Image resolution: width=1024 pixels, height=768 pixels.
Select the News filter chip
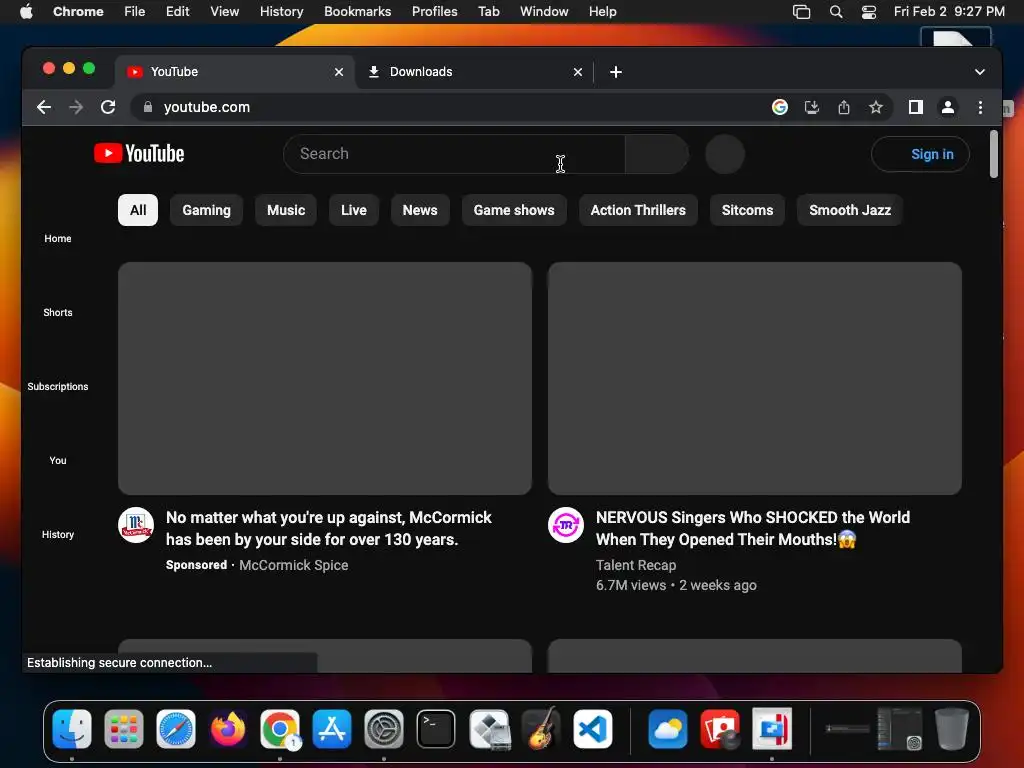tap(420, 210)
